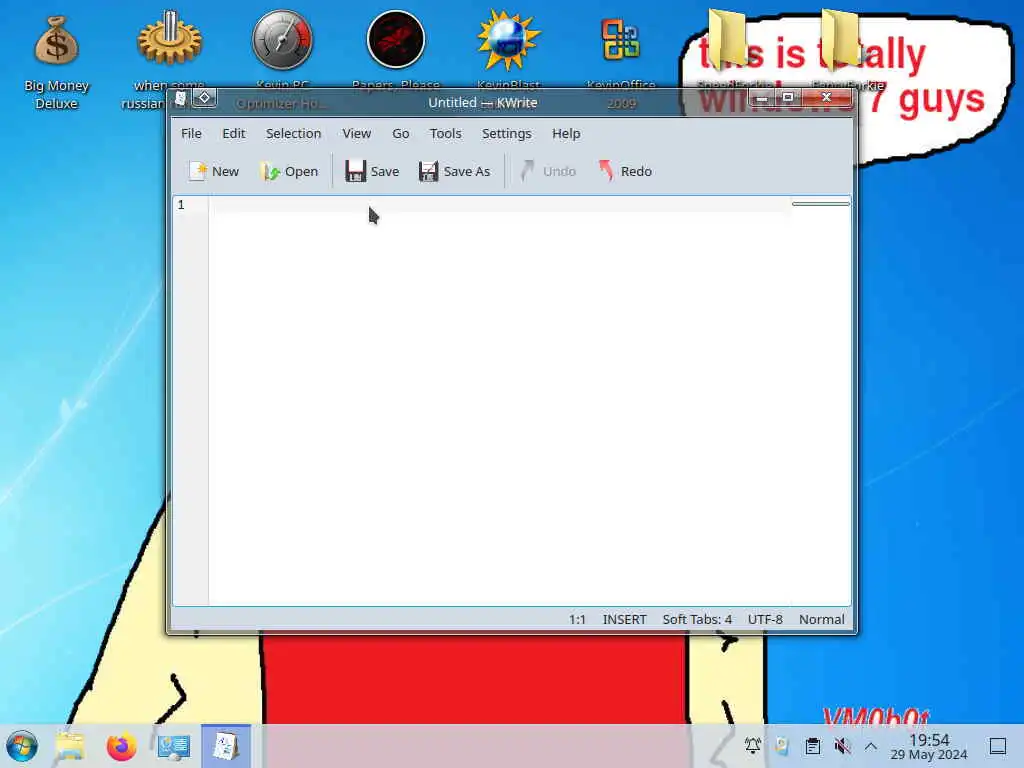Save the document using the Save icon

pyautogui.click(x=355, y=171)
